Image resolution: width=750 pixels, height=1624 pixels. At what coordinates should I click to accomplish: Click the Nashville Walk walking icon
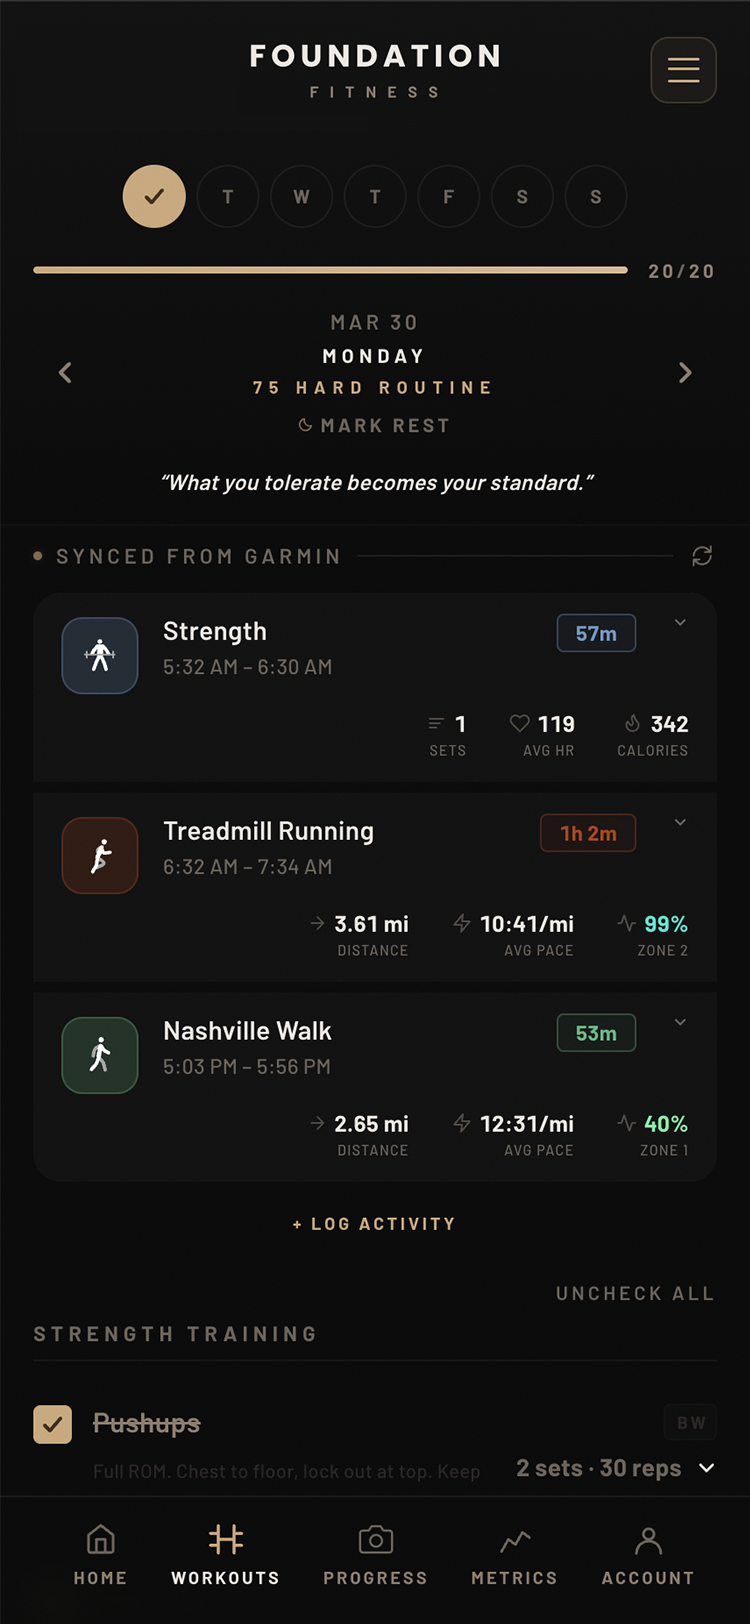(x=100, y=1055)
